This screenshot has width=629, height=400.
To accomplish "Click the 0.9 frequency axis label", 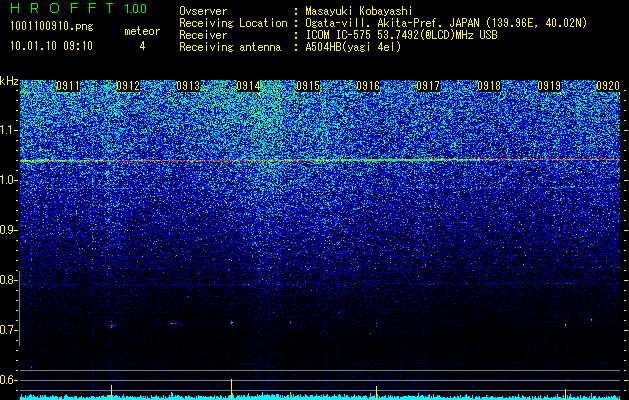I will [x=7, y=230].
